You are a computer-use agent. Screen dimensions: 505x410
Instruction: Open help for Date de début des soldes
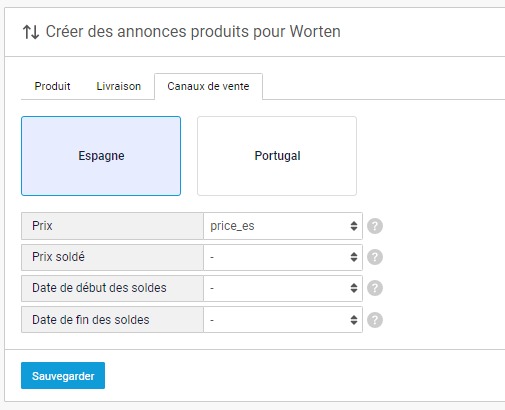tap(375, 288)
